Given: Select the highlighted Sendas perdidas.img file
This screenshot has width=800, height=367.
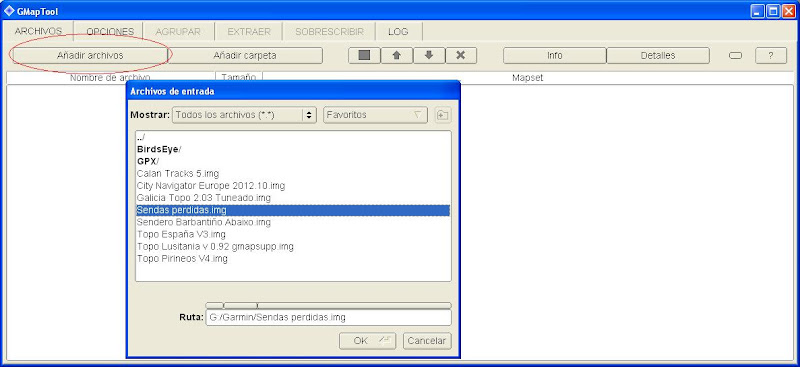Looking at the screenshot, I should (293, 210).
